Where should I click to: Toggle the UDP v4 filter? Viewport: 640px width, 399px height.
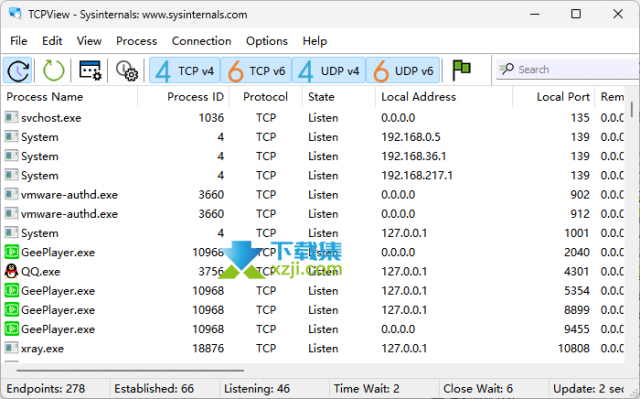pos(329,71)
